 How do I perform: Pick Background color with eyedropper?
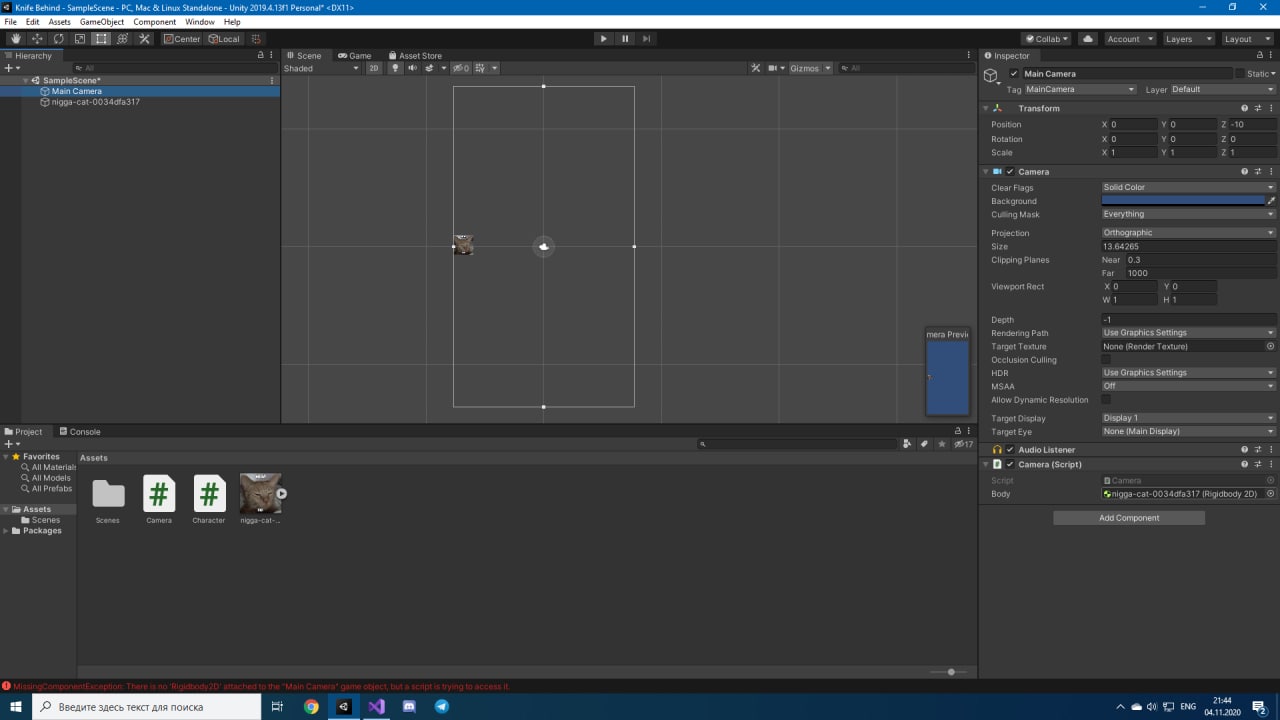click(1271, 201)
